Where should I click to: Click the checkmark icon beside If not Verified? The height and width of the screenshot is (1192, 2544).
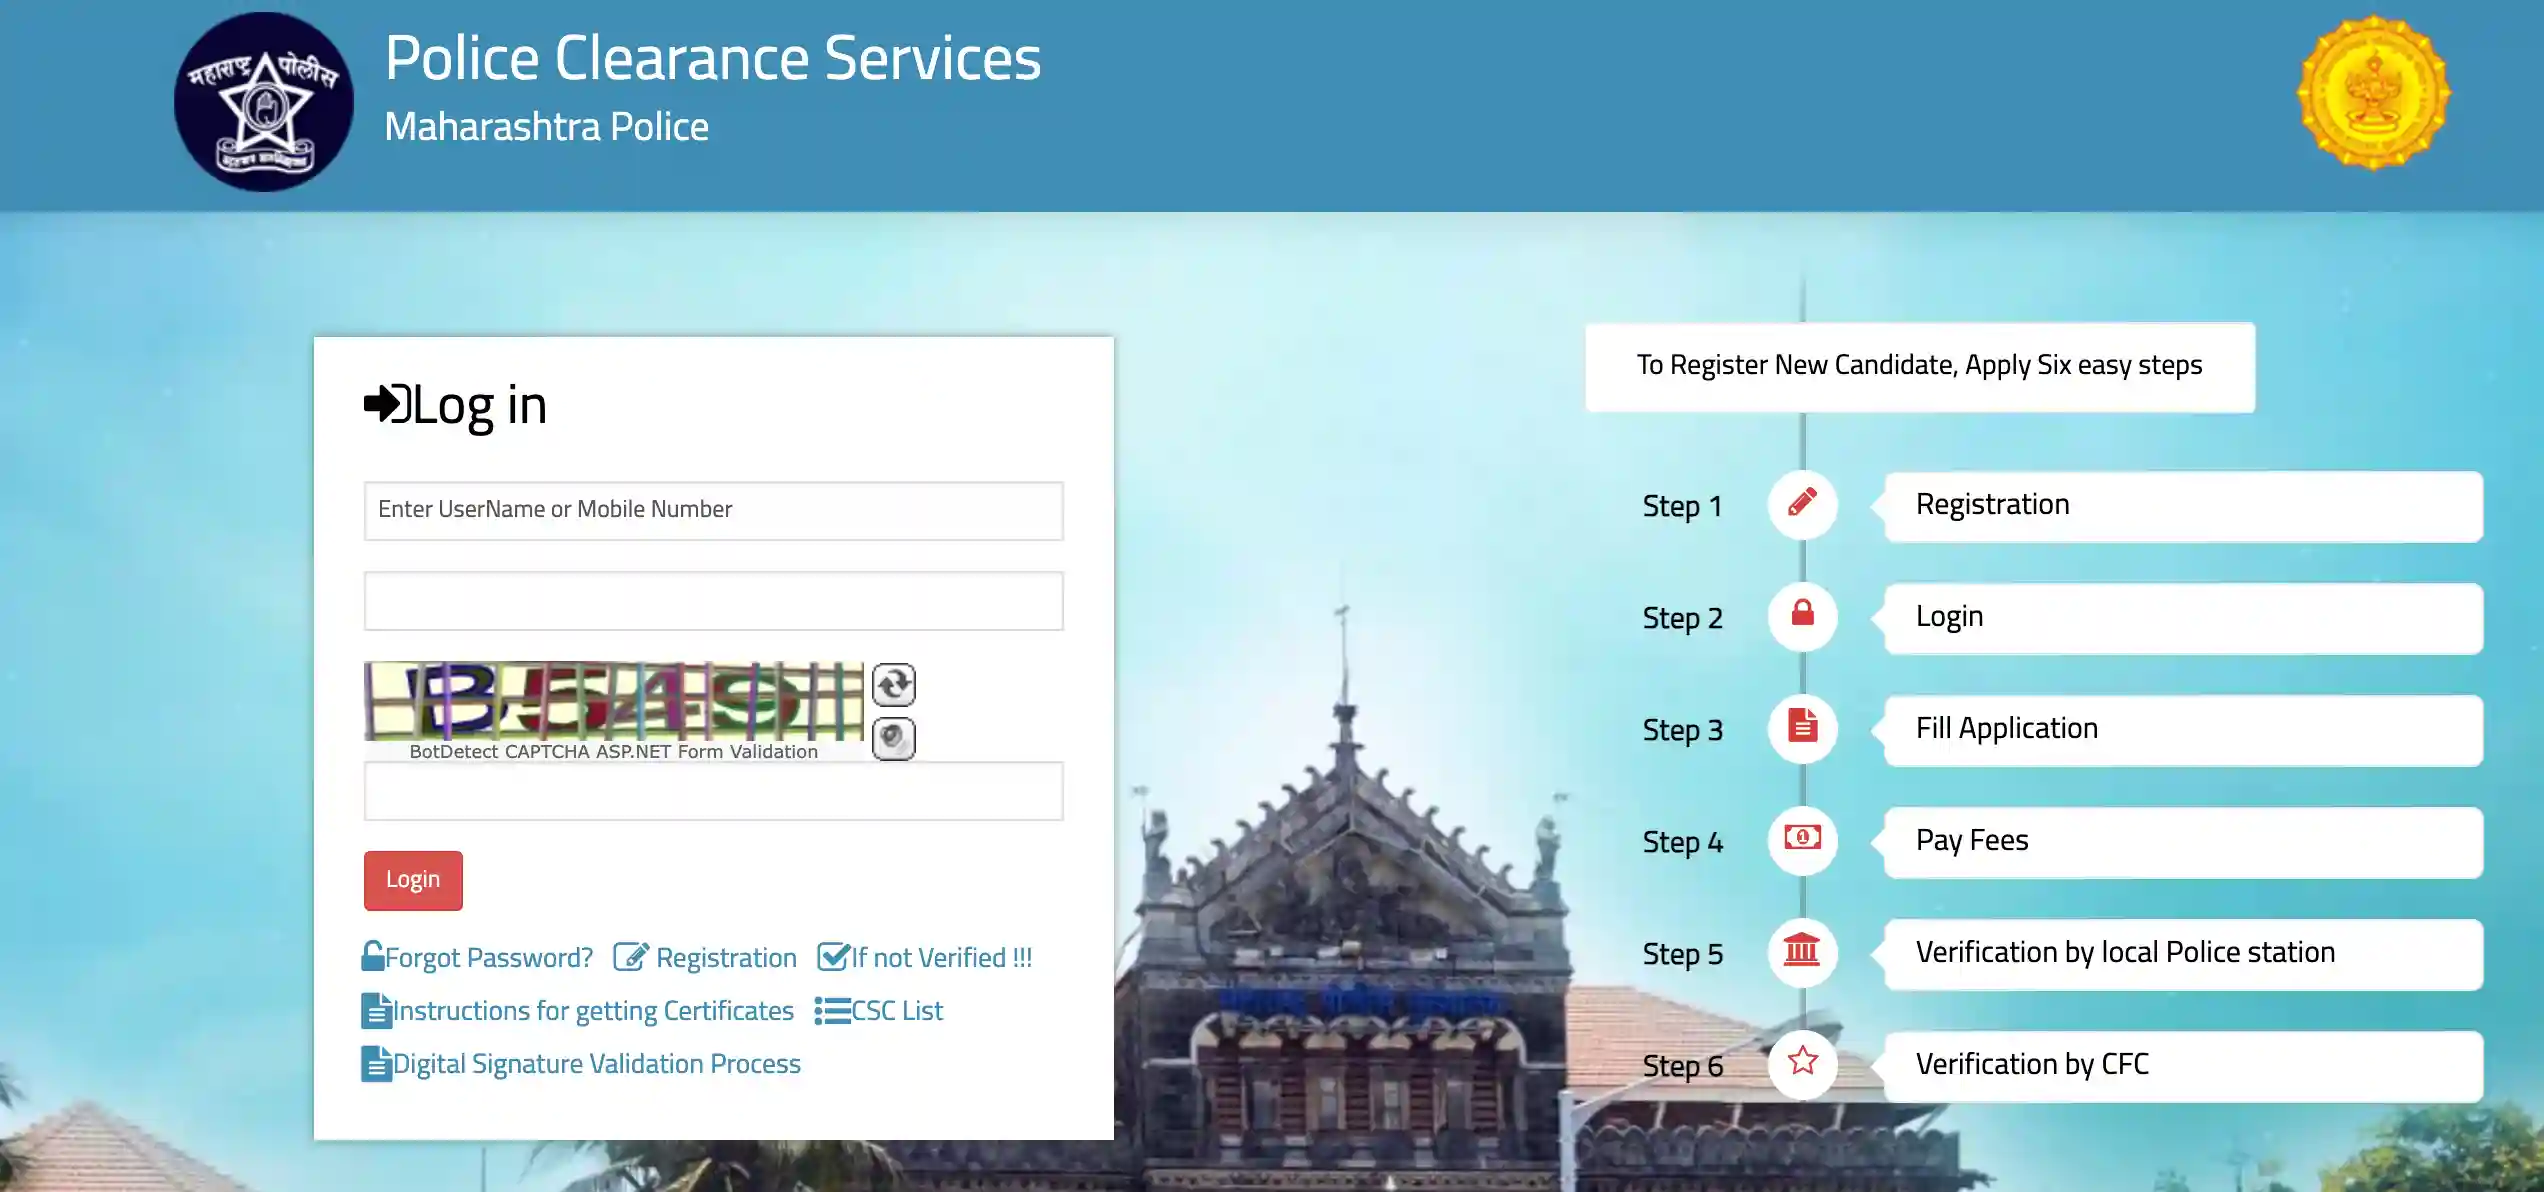pos(833,957)
